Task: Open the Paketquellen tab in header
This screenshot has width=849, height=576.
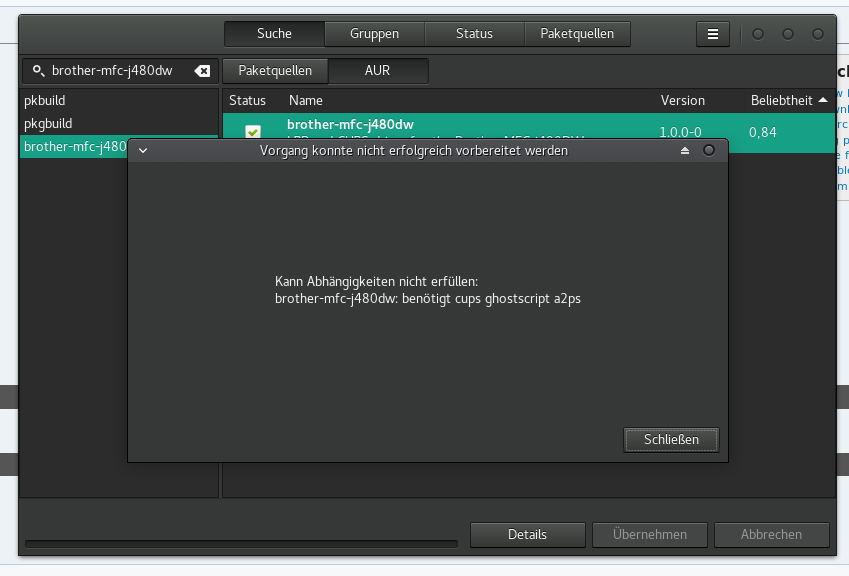Action: point(577,34)
